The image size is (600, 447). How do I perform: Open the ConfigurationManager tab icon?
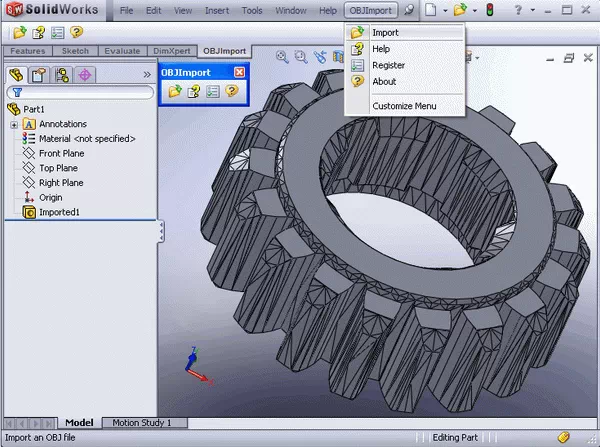[62, 74]
